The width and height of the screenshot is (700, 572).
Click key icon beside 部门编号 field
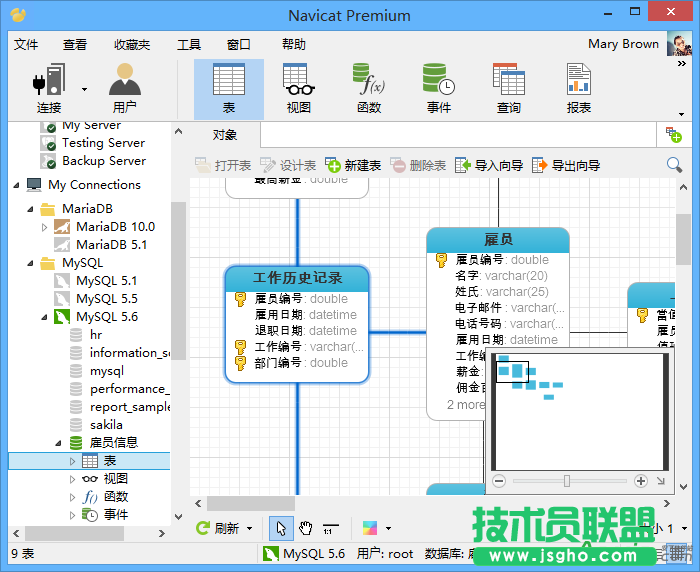[240, 363]
